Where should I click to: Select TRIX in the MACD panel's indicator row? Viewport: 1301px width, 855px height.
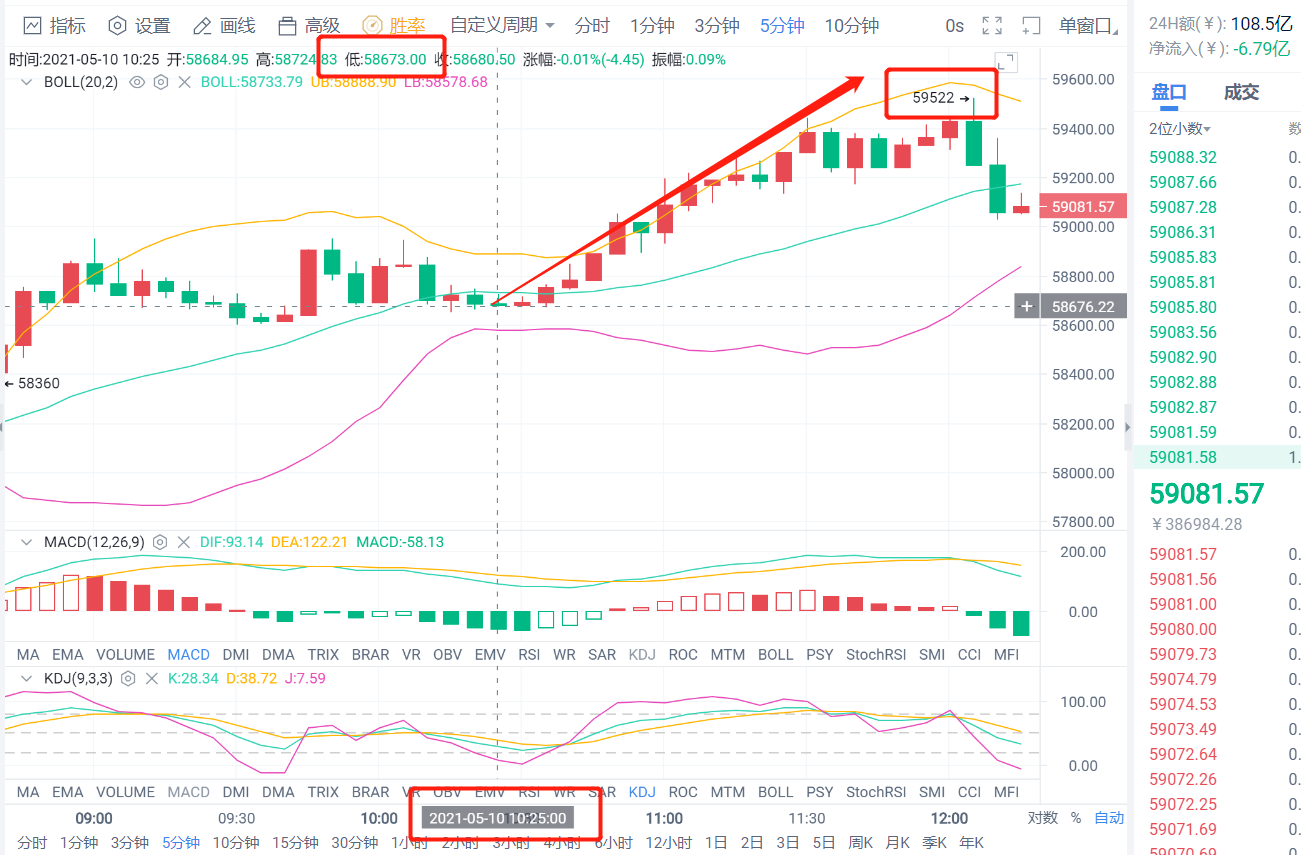pyautogui.click(x=323, y=655)
